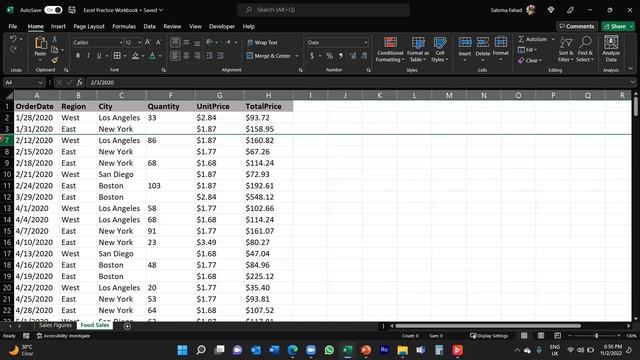This screenshot has width=640, height=360.
Task: Click the Increase Decimal icon
Action: pyautogui.click(x=353, y=56)
